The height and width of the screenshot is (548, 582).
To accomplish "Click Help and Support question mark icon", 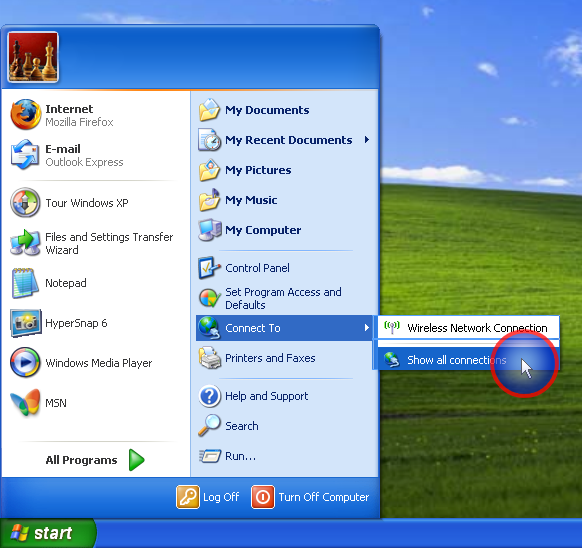I will (210, 396).
